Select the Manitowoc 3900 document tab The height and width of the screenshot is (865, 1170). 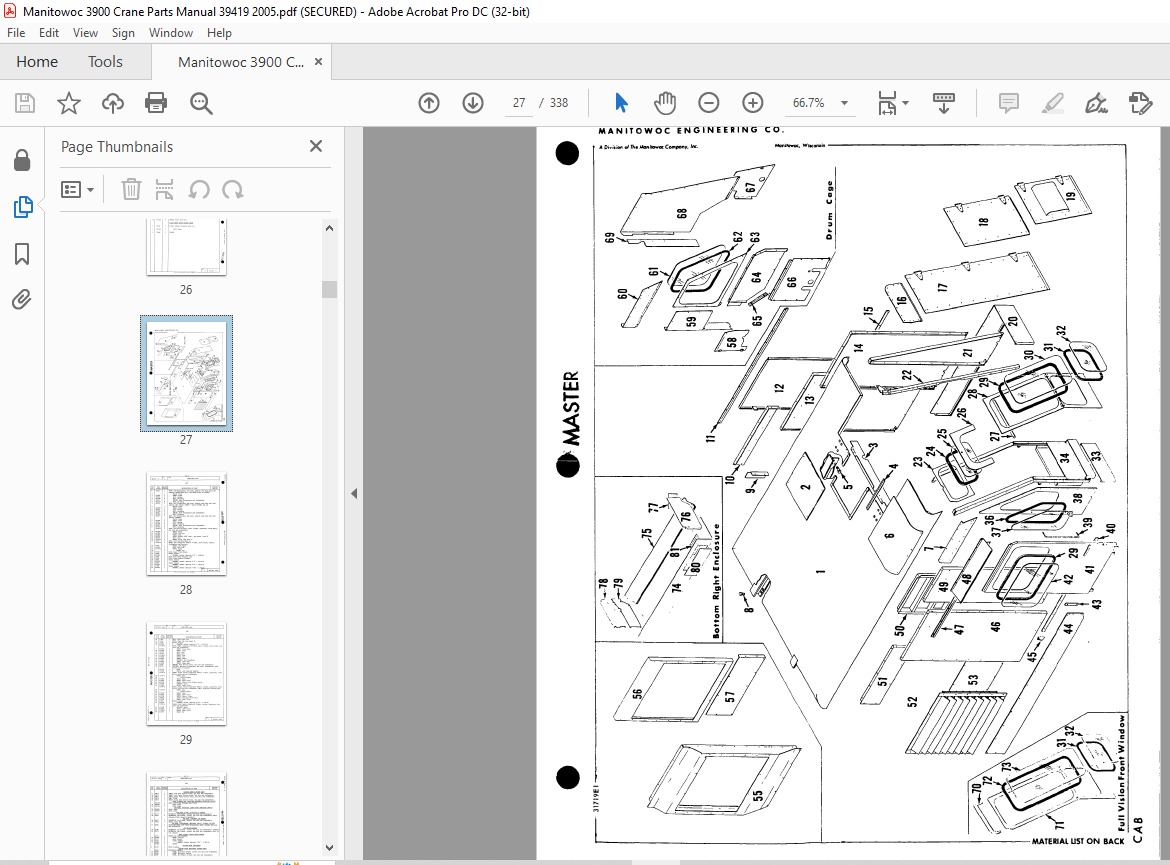tap(240, 62)
